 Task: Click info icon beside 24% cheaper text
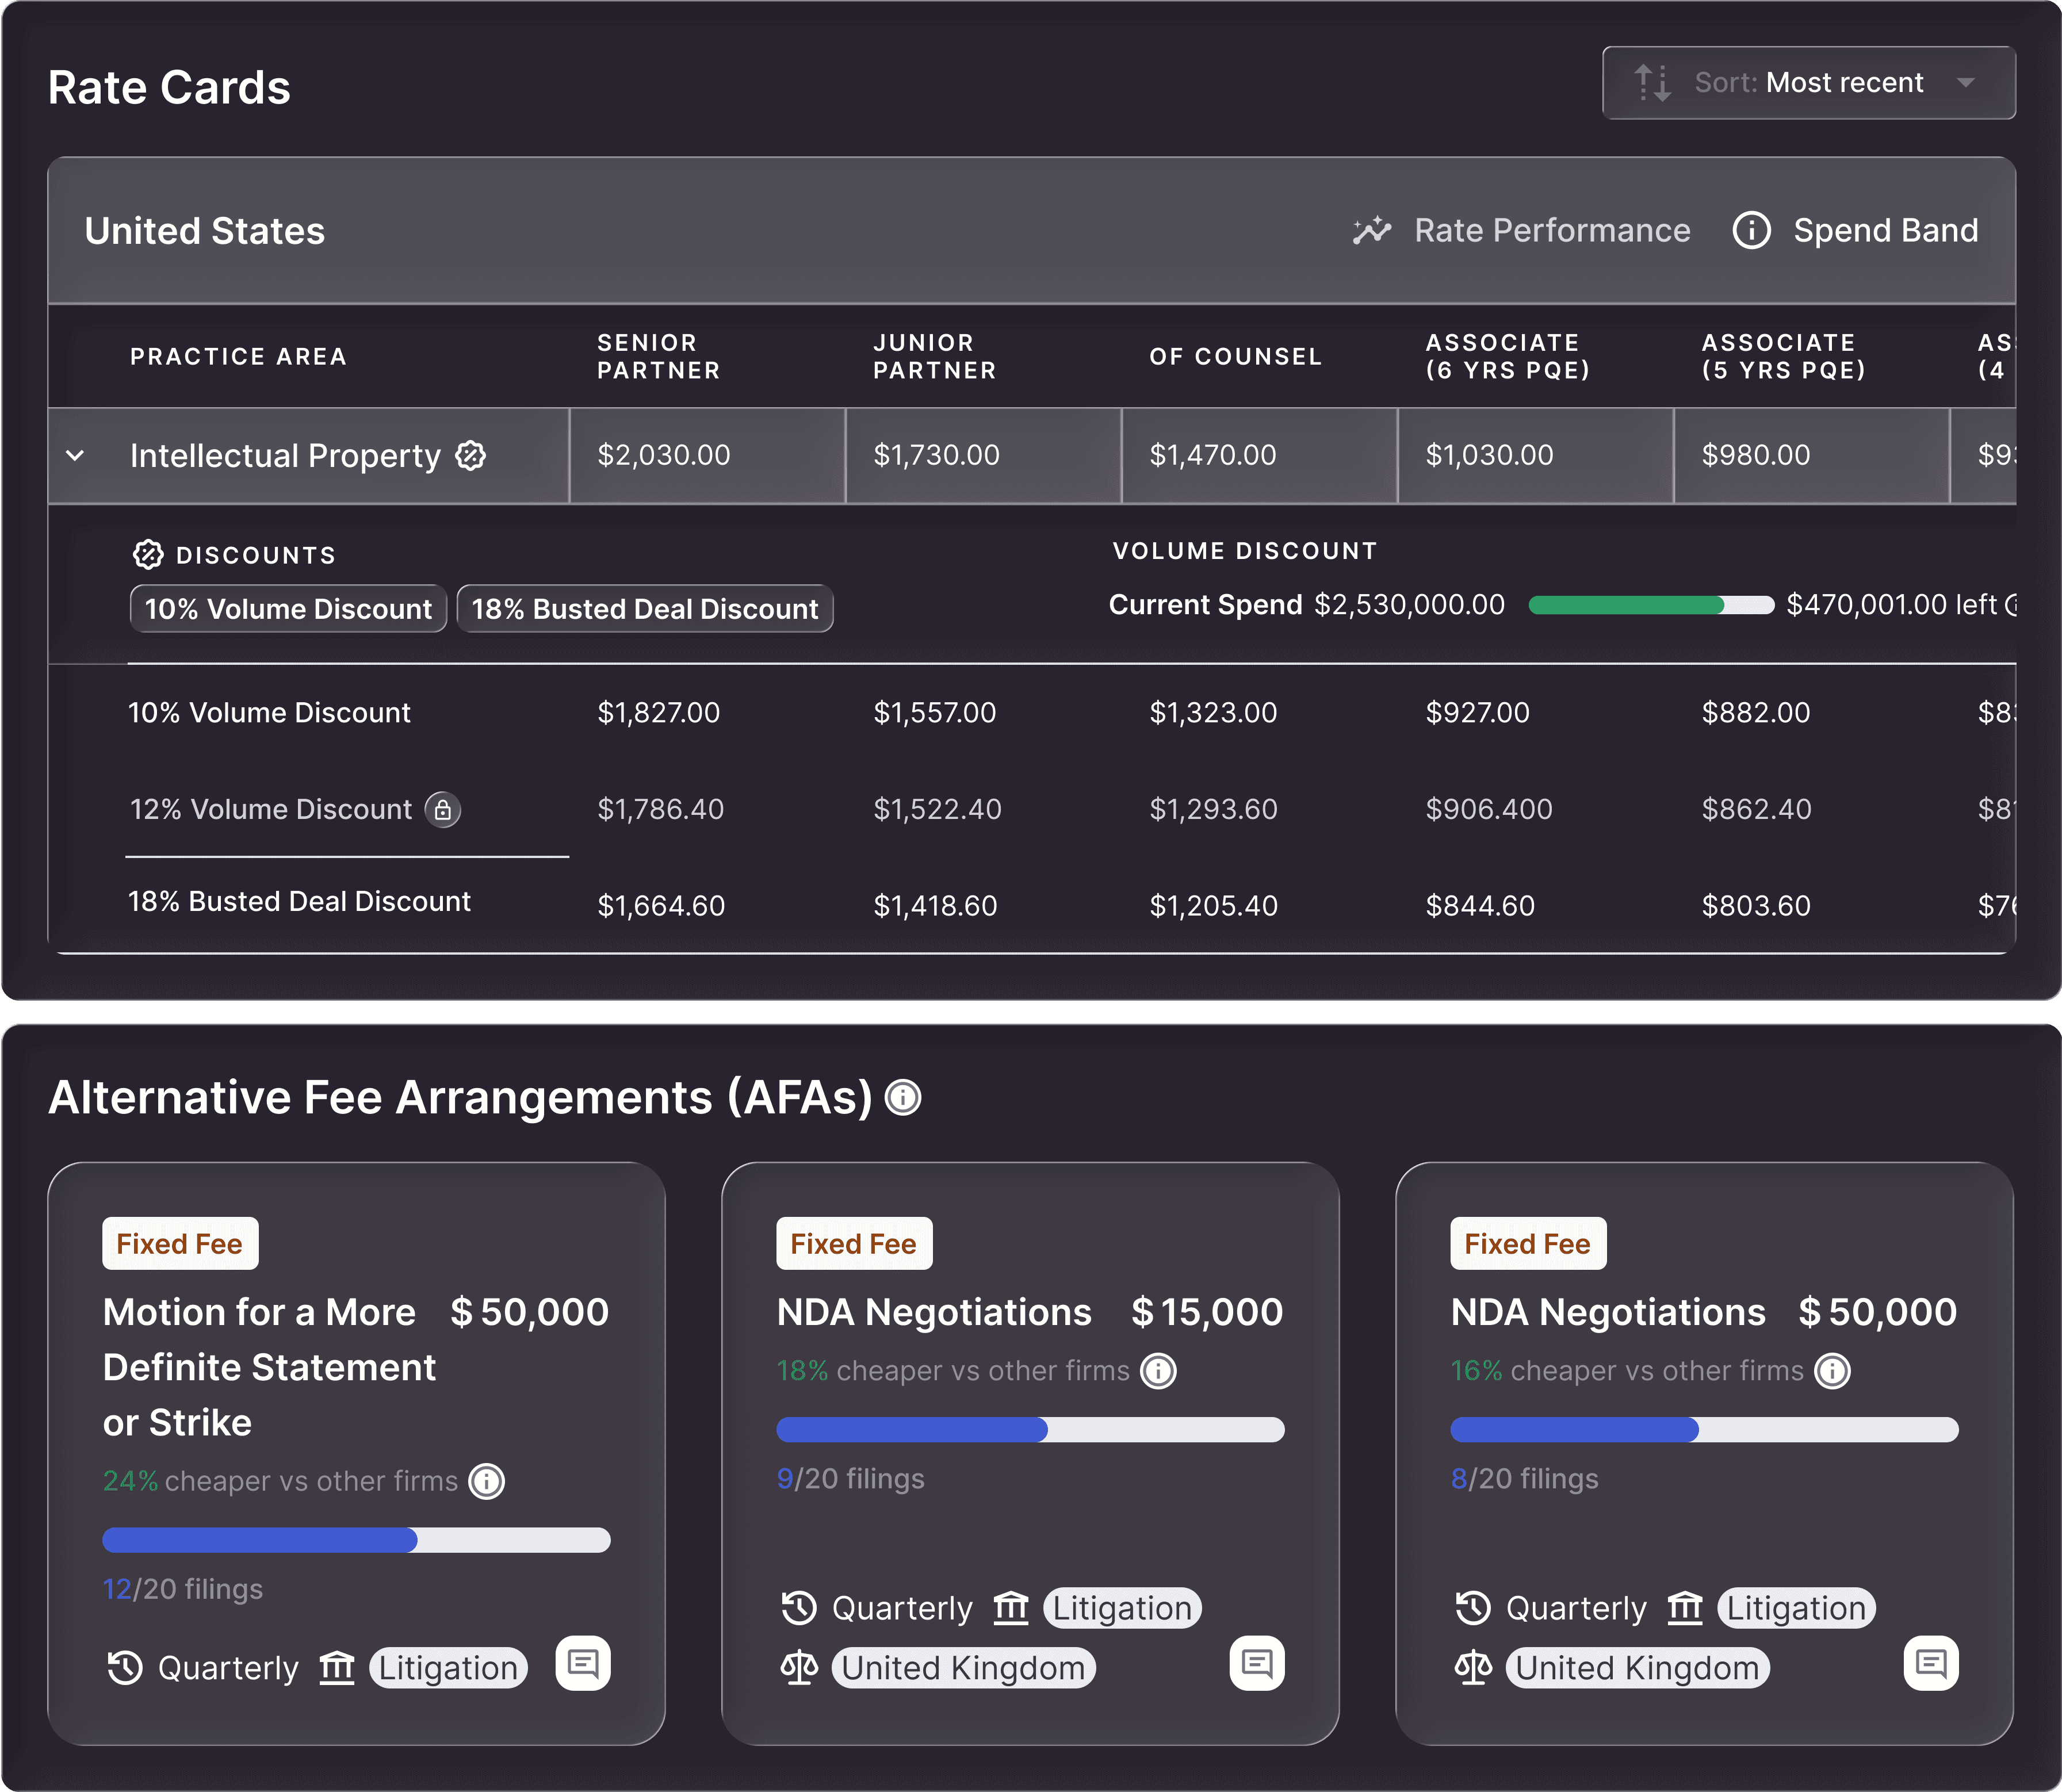[487, 1481]
